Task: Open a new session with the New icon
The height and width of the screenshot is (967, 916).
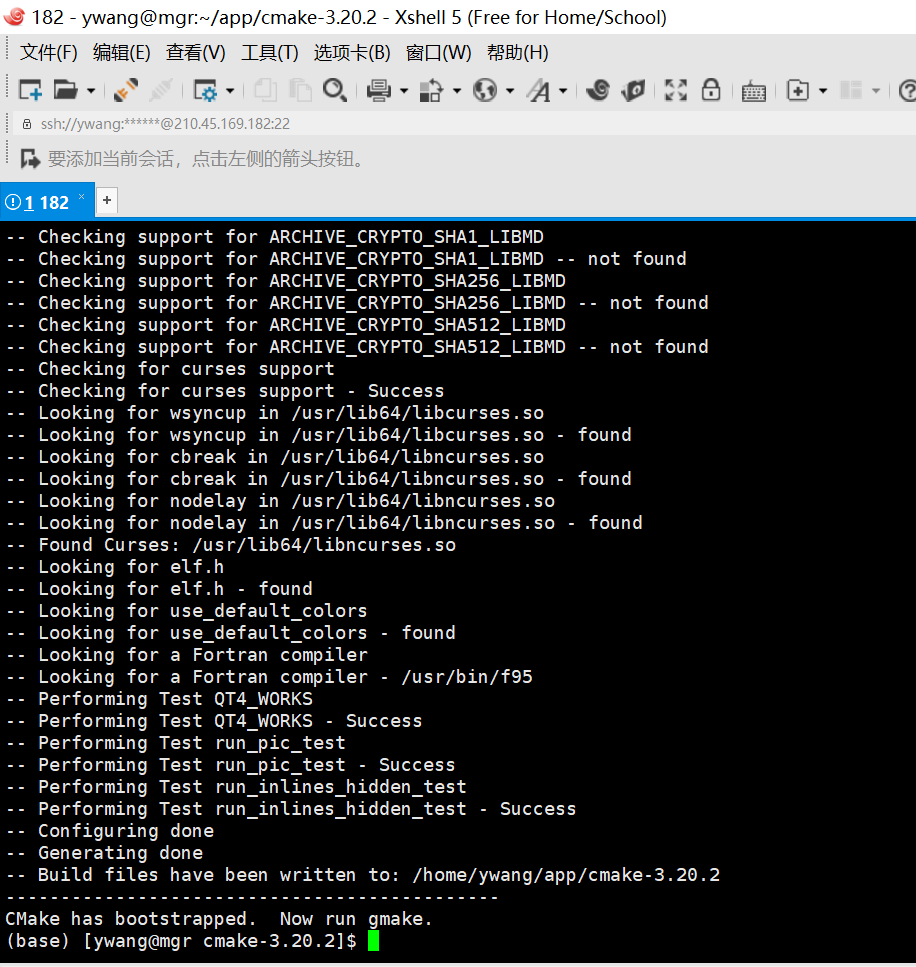Action: pyautogui.click(x=30, y=90)
